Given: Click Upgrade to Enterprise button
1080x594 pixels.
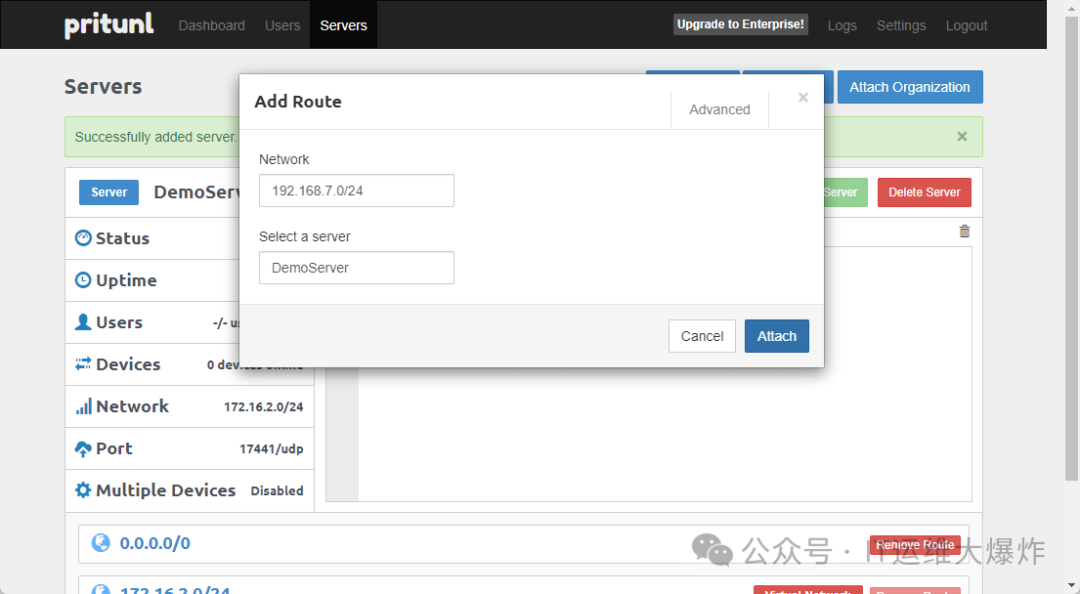Looking at the screenshot, I should point(740,25).
